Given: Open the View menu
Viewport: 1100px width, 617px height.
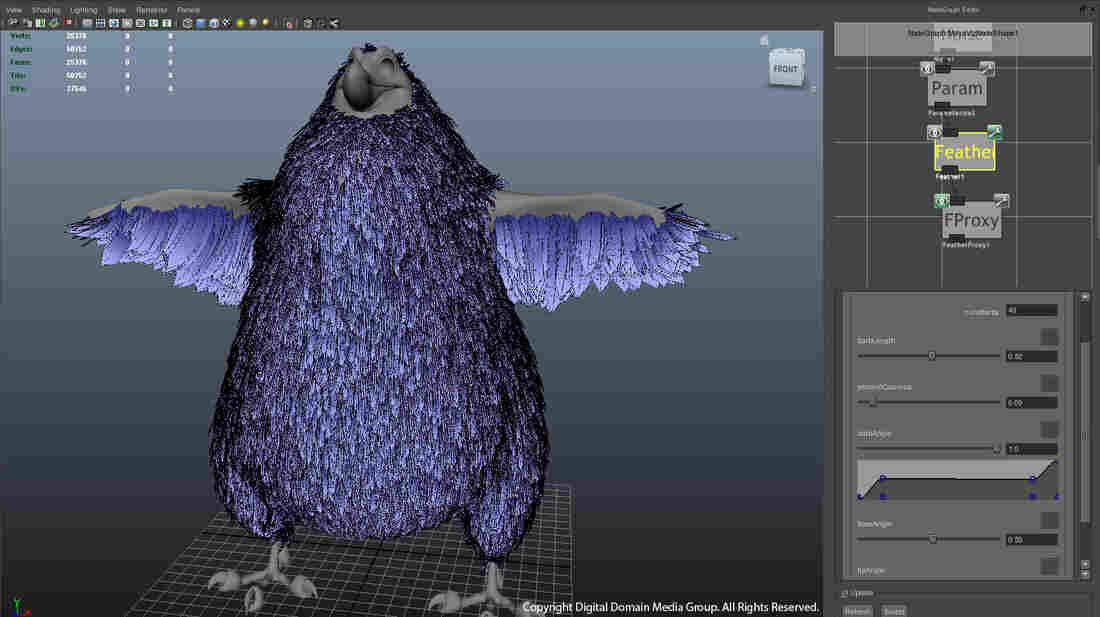Looking at the screenshot, I should coord(14,10).
